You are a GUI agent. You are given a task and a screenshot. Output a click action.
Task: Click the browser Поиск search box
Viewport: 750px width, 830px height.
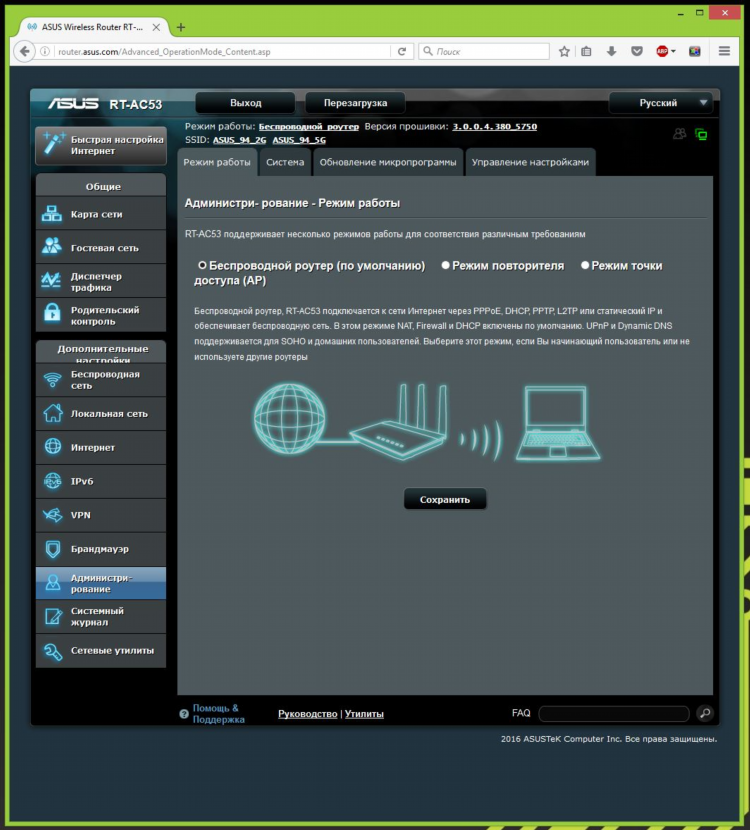pos(484,51)
